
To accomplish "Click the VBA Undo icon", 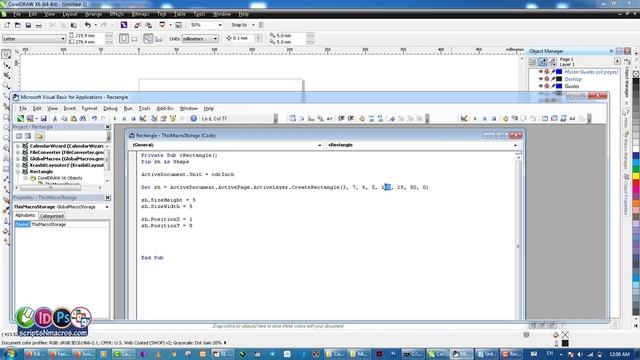I will (94, 118).
